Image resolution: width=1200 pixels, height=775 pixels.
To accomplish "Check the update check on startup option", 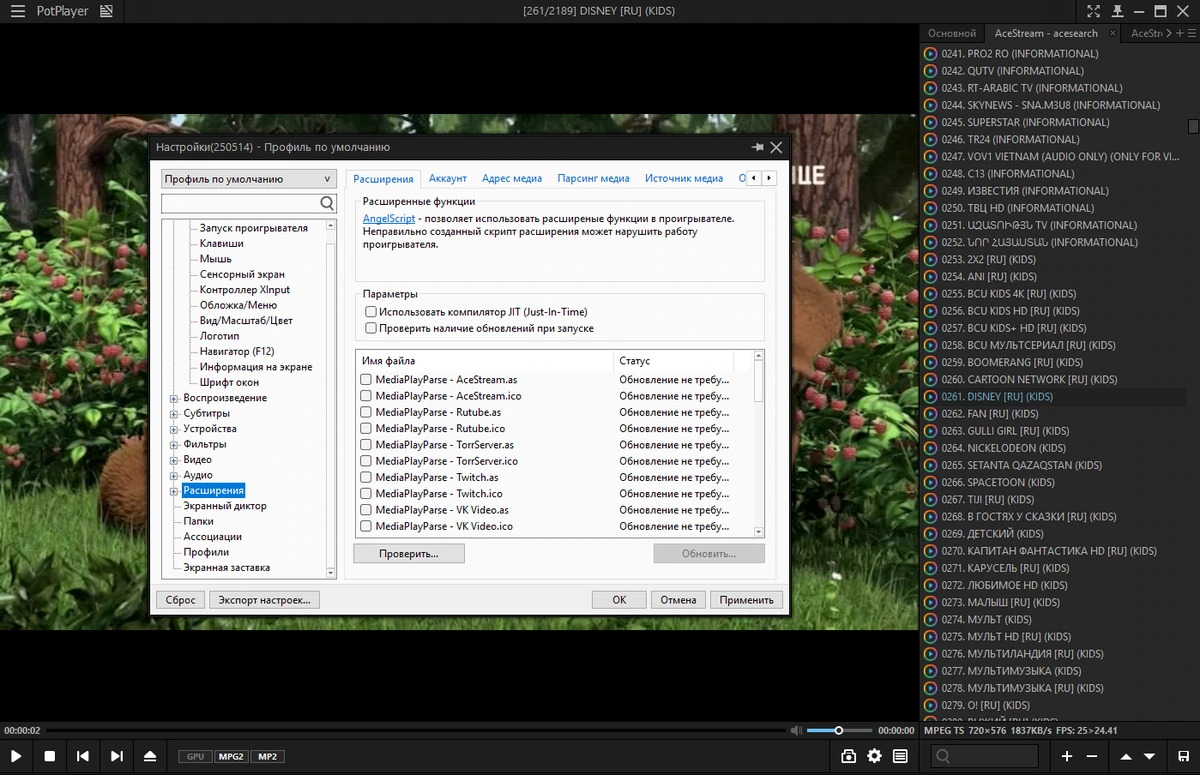I will [x=371, y=328].
